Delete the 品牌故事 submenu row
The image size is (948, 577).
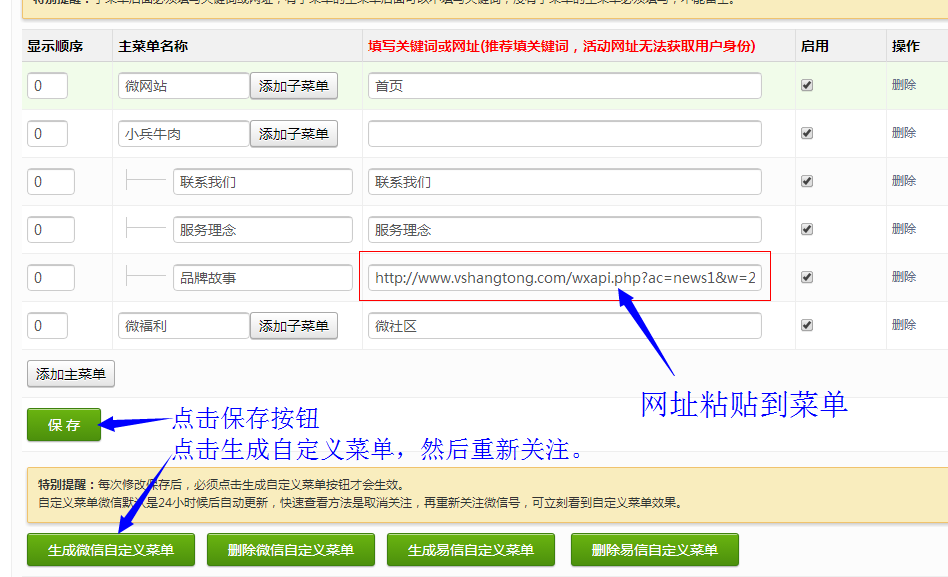(x=903, y=277)
